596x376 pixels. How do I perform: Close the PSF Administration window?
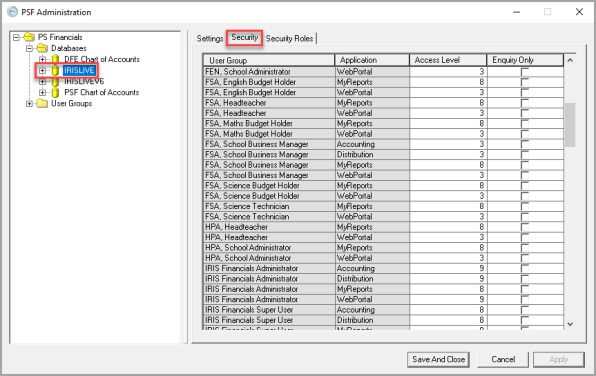coord(579,12)
